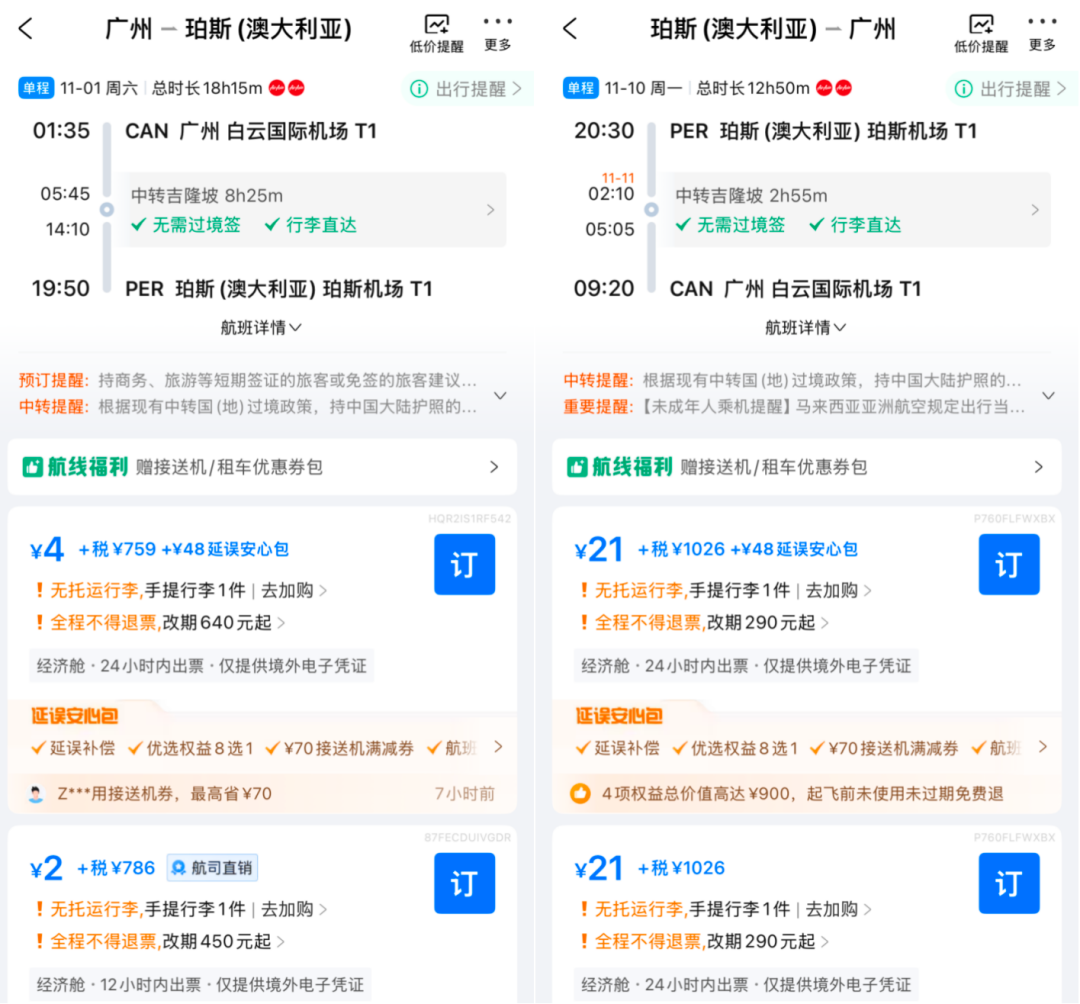The height and width of the screenshot is (1004, 1080).
Task: Open 低价提醒 price alert on right panel
Action: (x=980, y=30)
